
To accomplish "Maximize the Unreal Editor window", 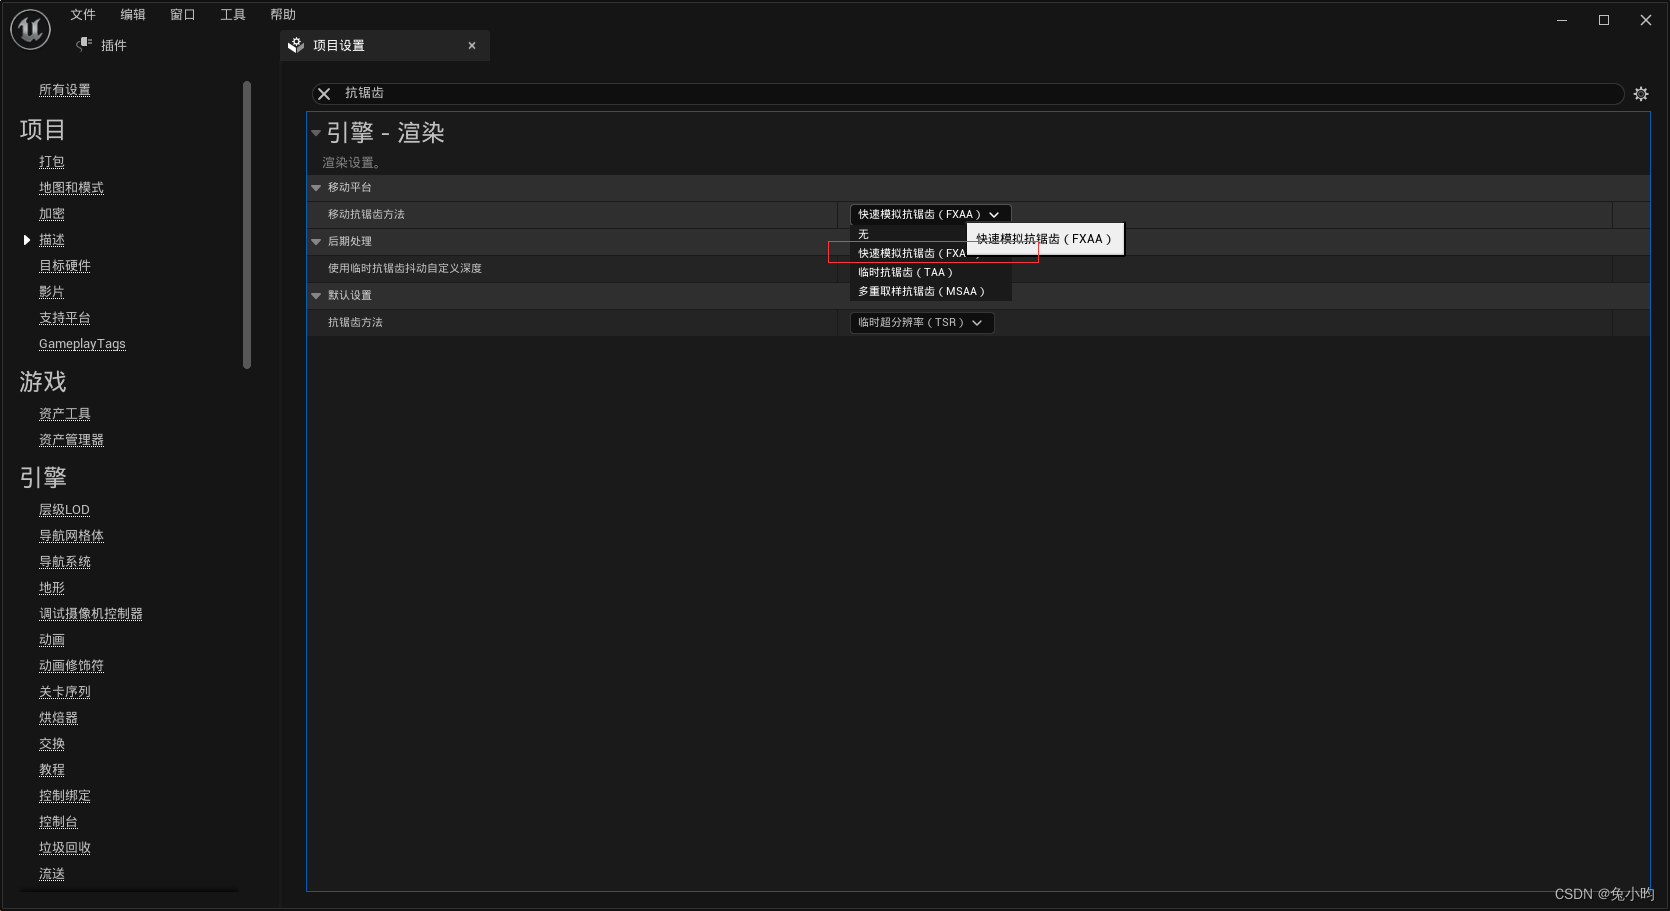I will click(1604, 20).
